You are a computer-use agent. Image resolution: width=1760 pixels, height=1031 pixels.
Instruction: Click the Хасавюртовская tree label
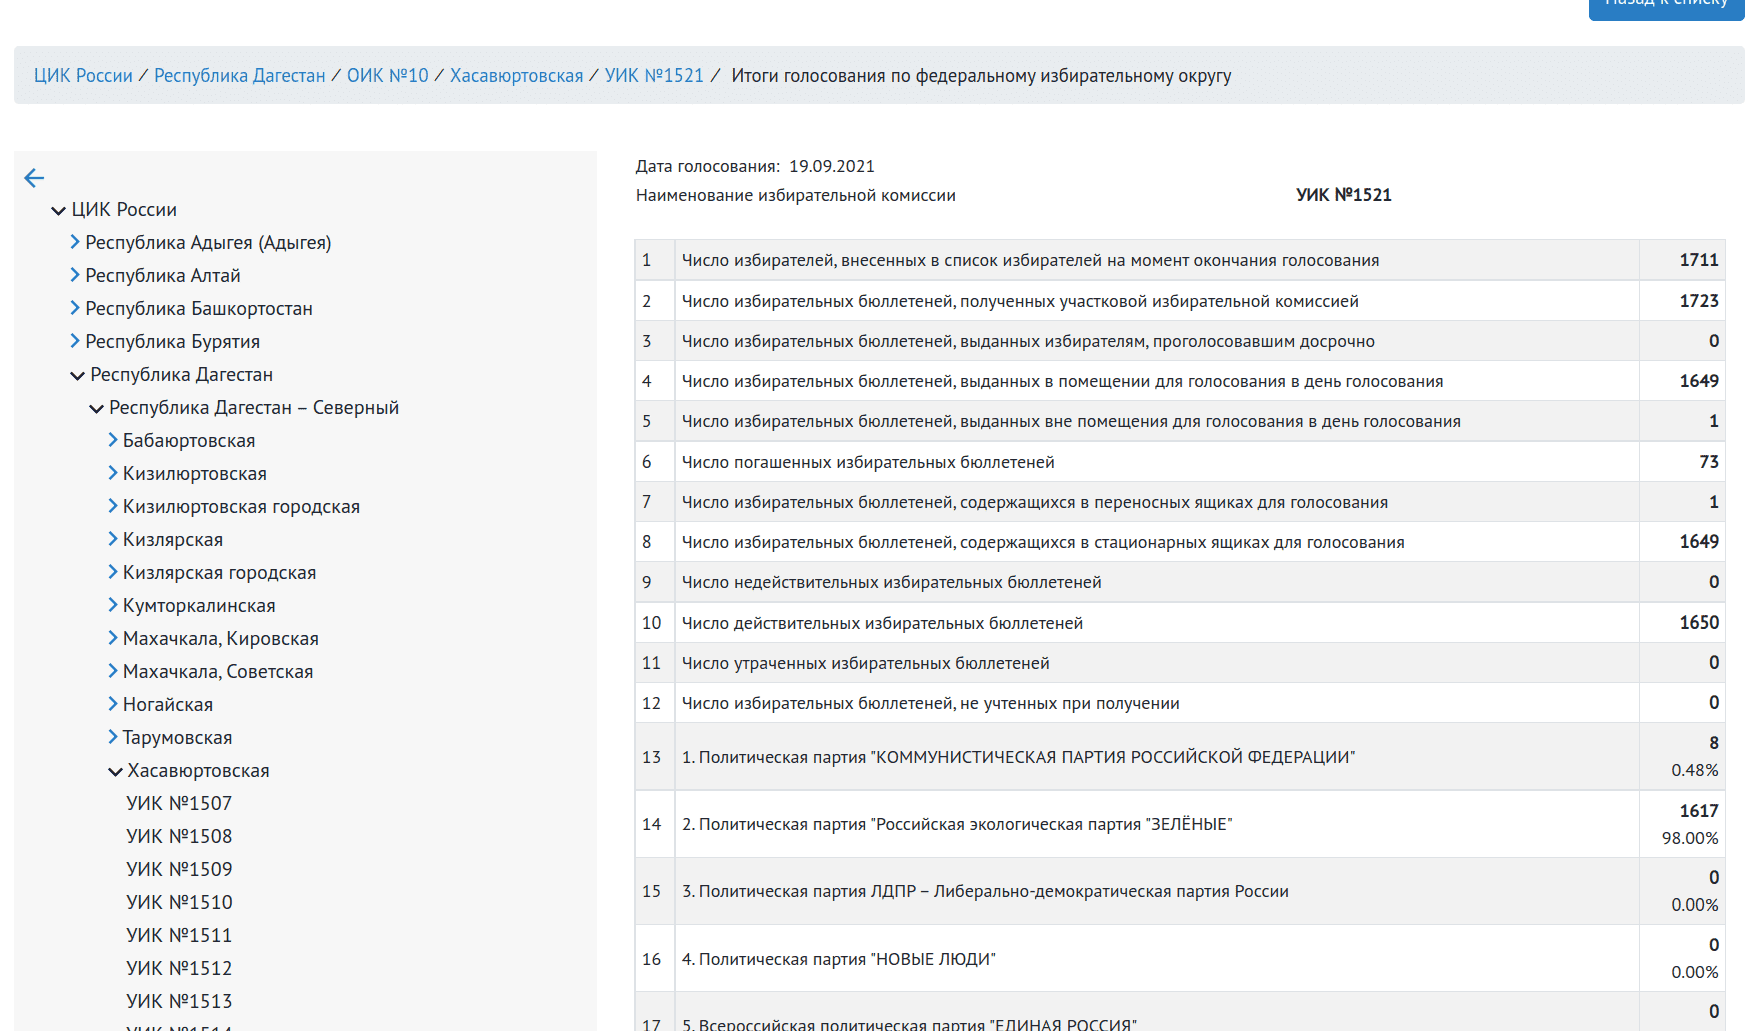point(198,770)
